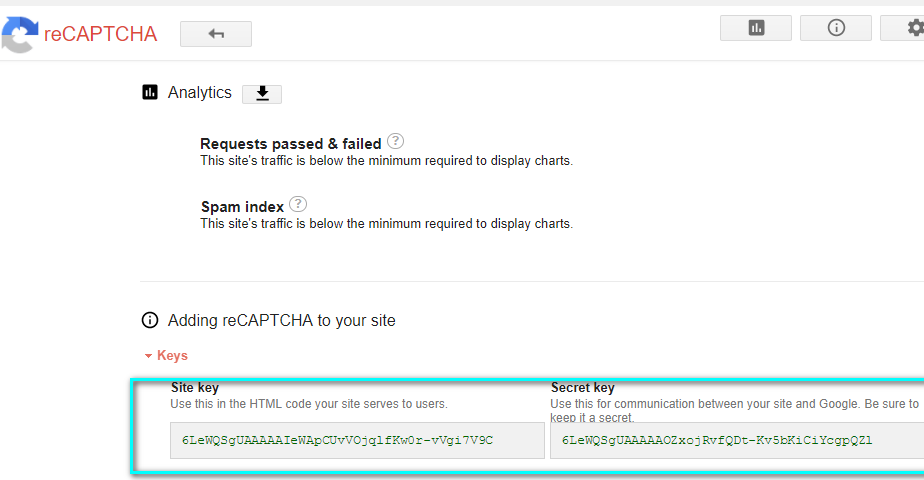Click 'Use this in the HTML code' description
Screen dimensions: 924x480
[x=309, y=404]
